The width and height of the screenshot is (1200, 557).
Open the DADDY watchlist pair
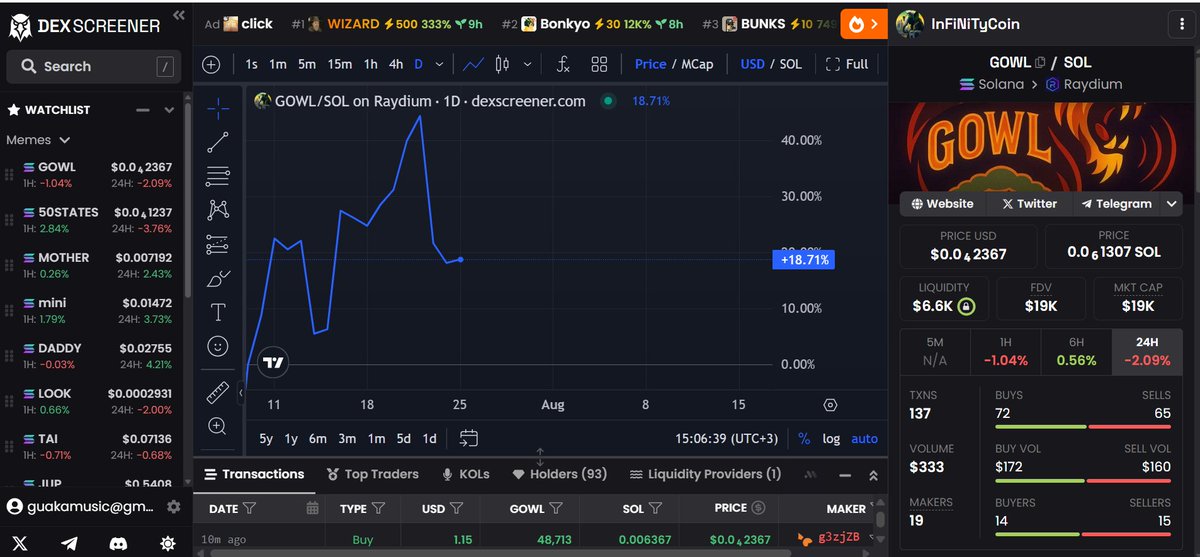coord(95,356)
